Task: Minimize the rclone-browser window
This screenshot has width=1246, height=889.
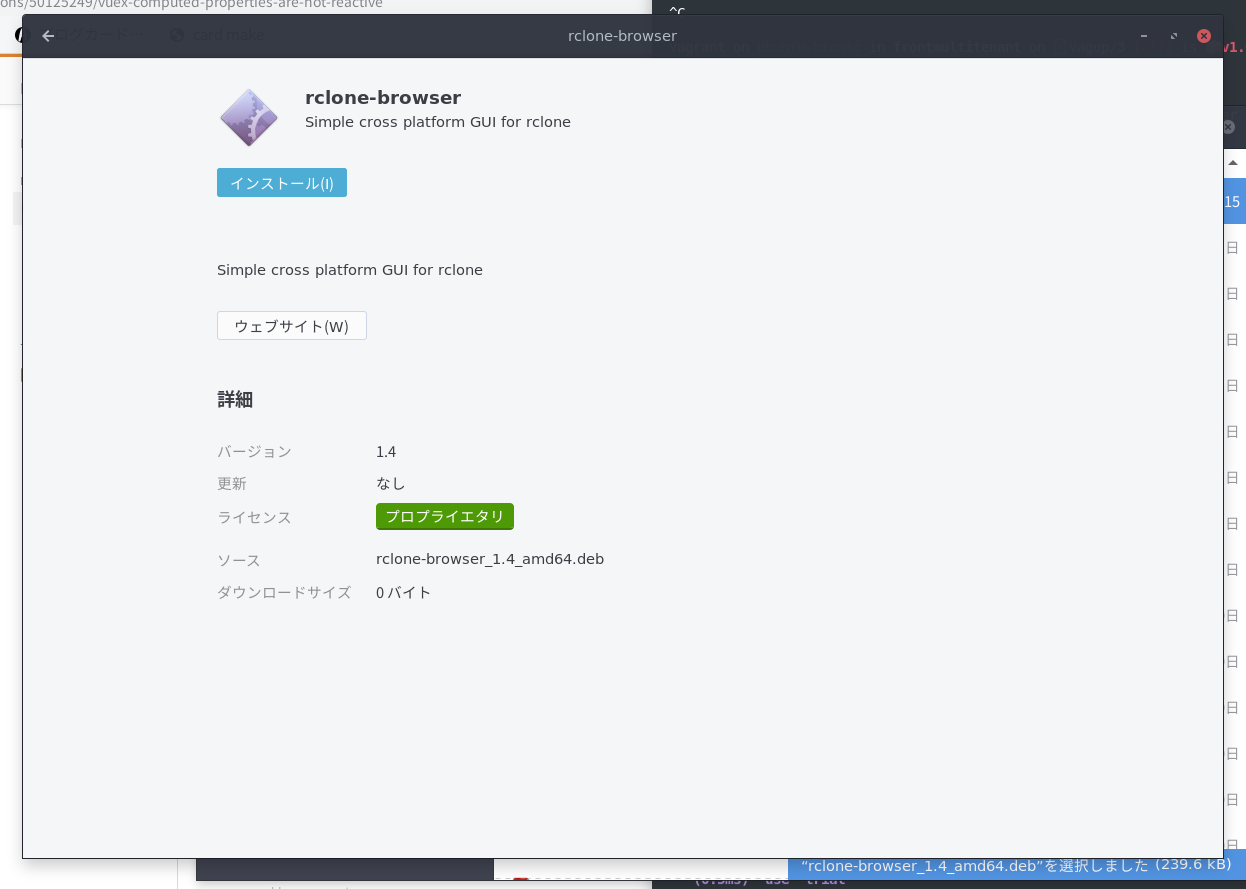Action: 1144,36
